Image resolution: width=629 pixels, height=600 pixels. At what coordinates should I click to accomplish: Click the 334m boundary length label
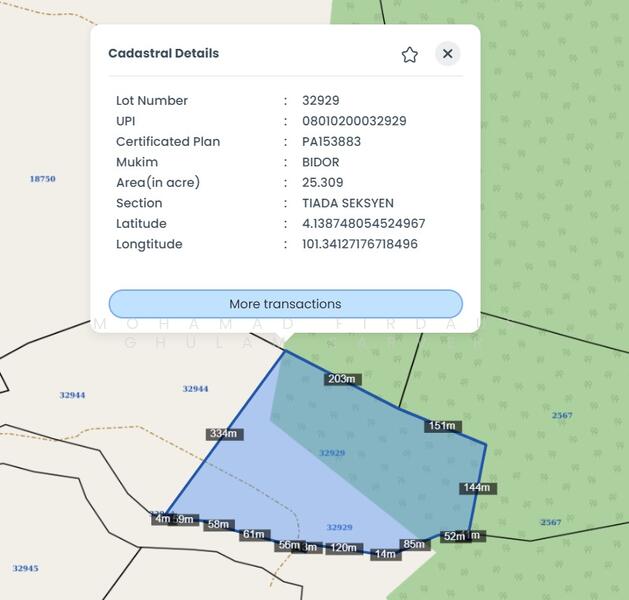[x=223, y=434]
